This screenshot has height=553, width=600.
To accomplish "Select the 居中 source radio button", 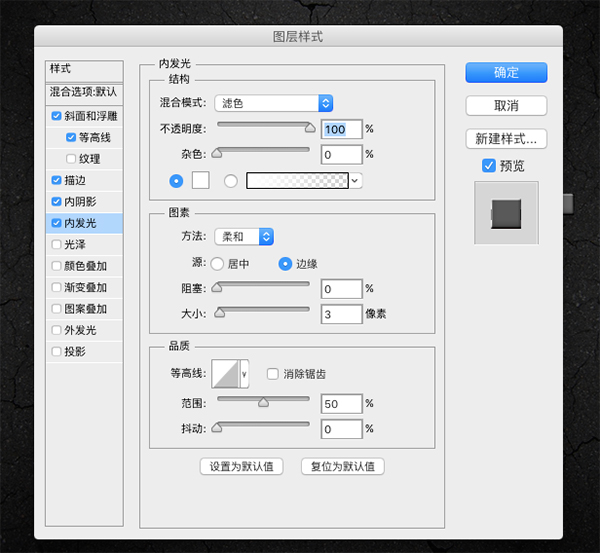I will [x=217, y=263].
